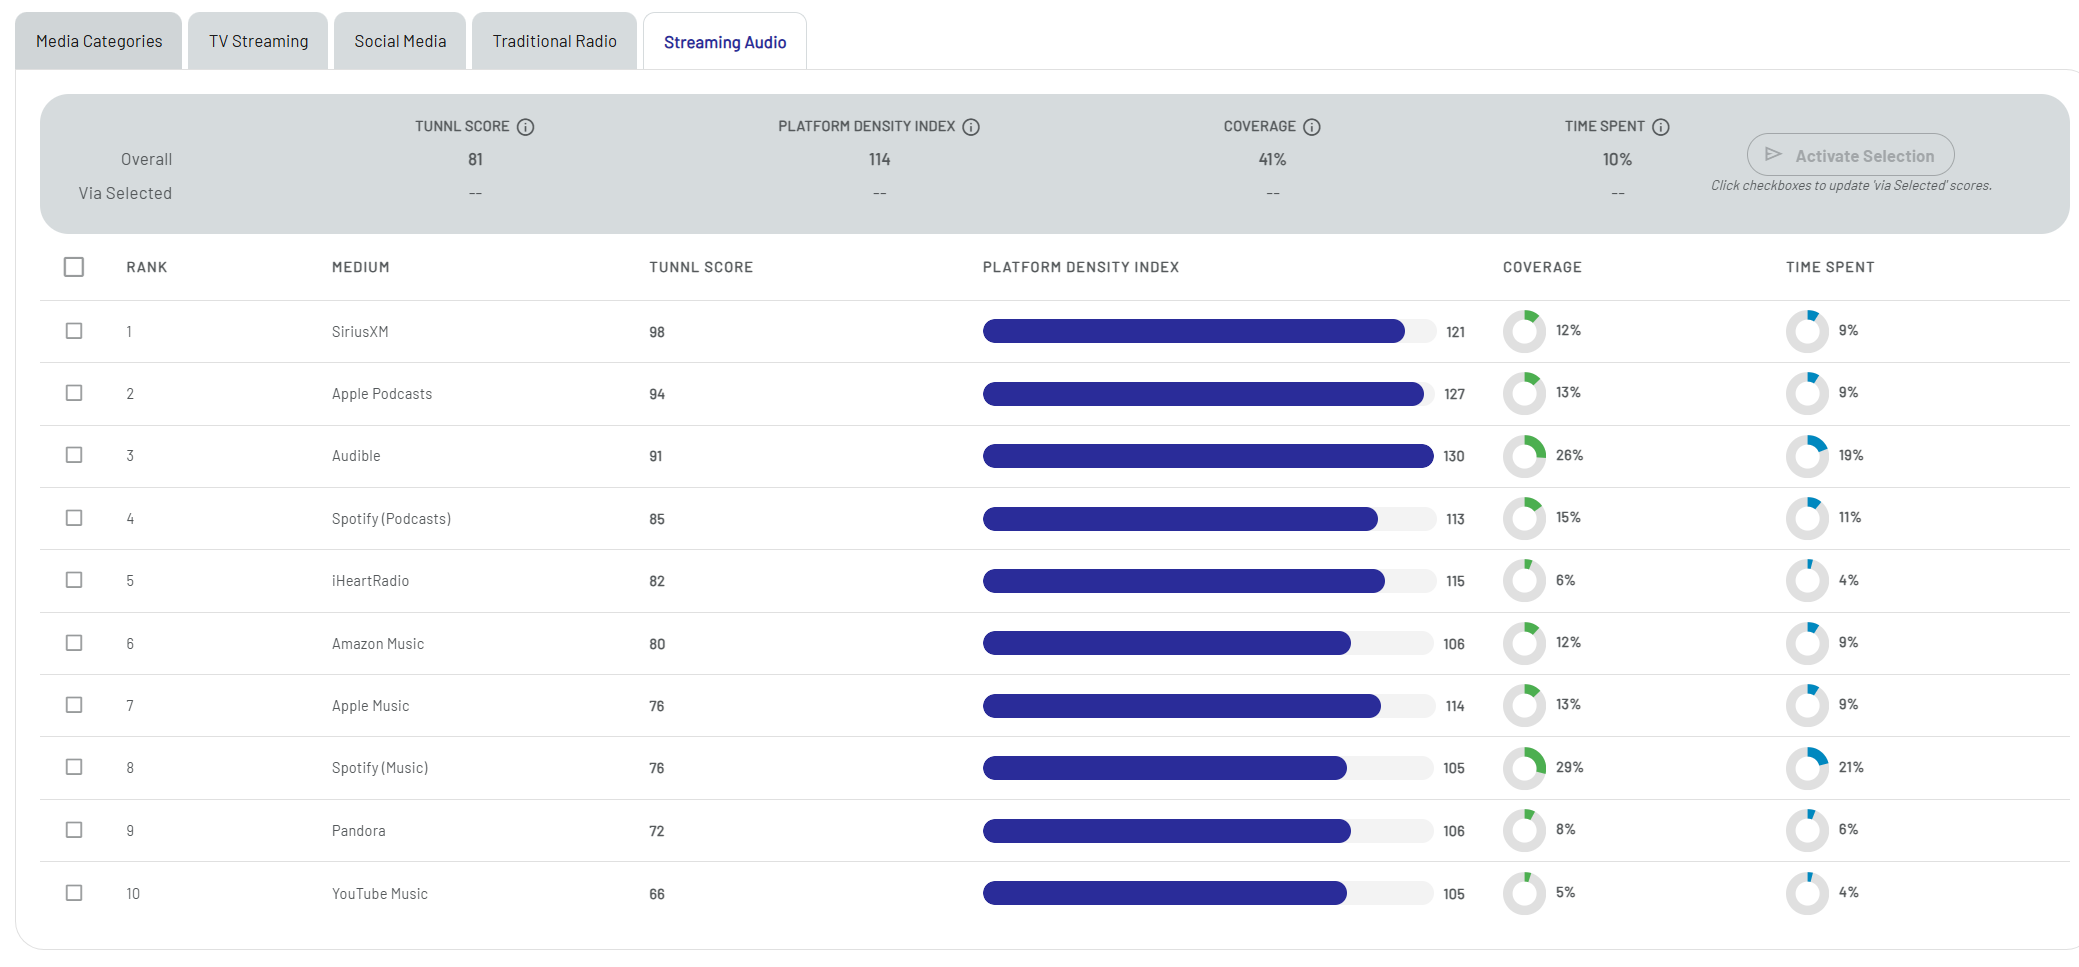This screenshot has height=967, width=2079.
Task: Open the Coverage info icon tooltip
Action: point(1312,127)
